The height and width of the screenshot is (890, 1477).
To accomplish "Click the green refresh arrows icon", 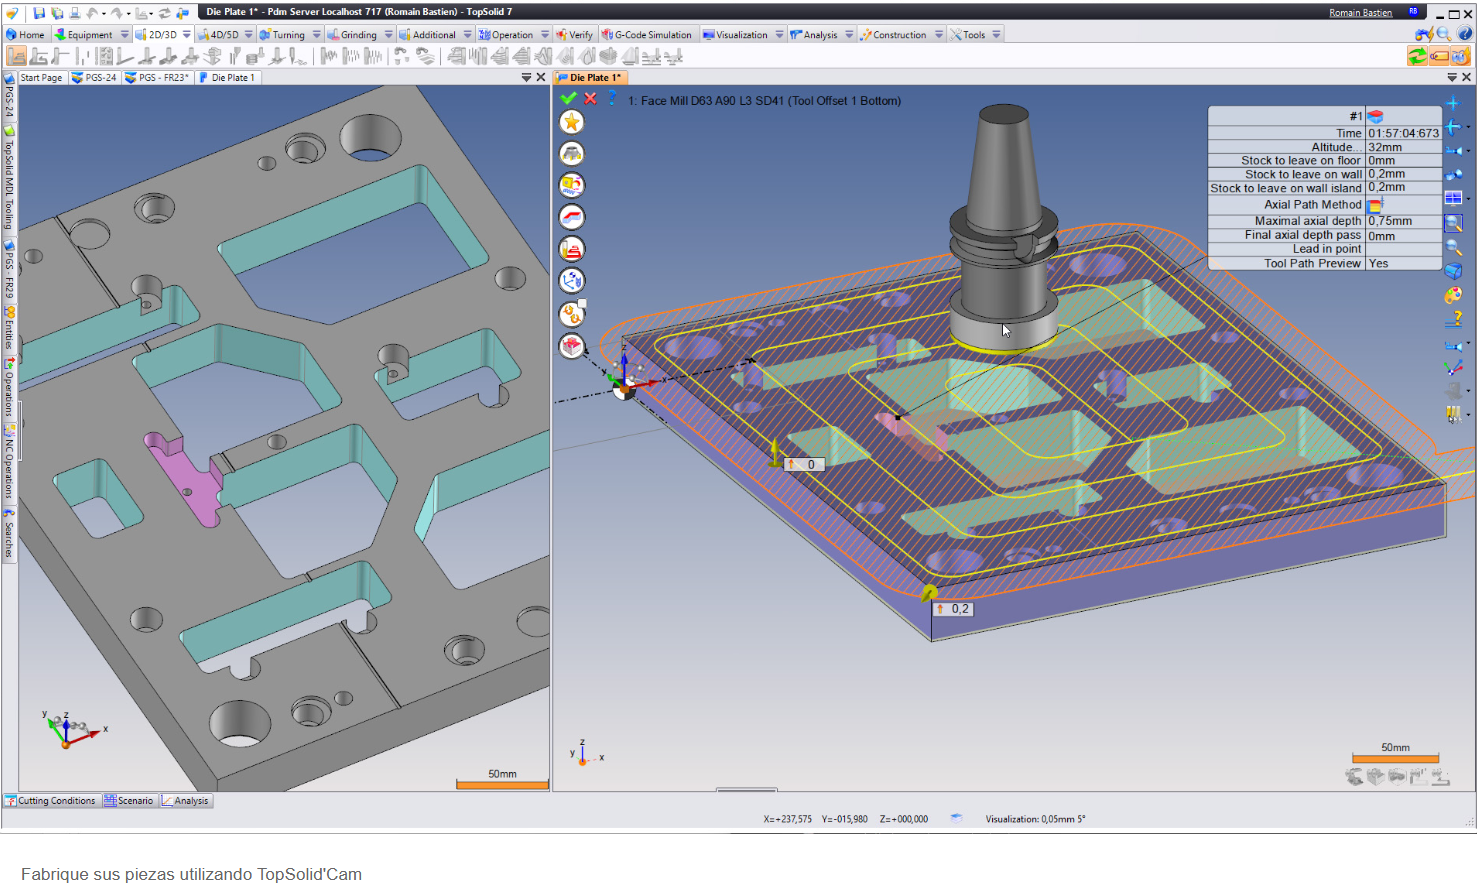I will (x=1417, y=57).
